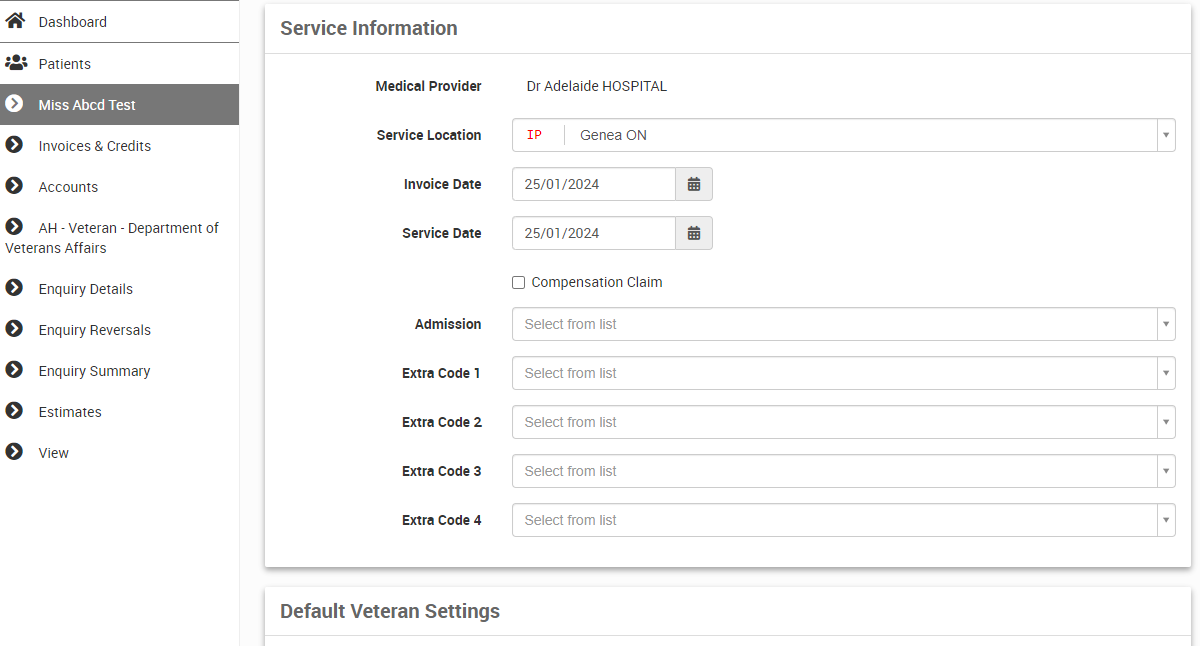Tick the Compensation Claim checkbox
Image resolution: width=1200 pixels, height=646 pixels.
coord(518,283)
